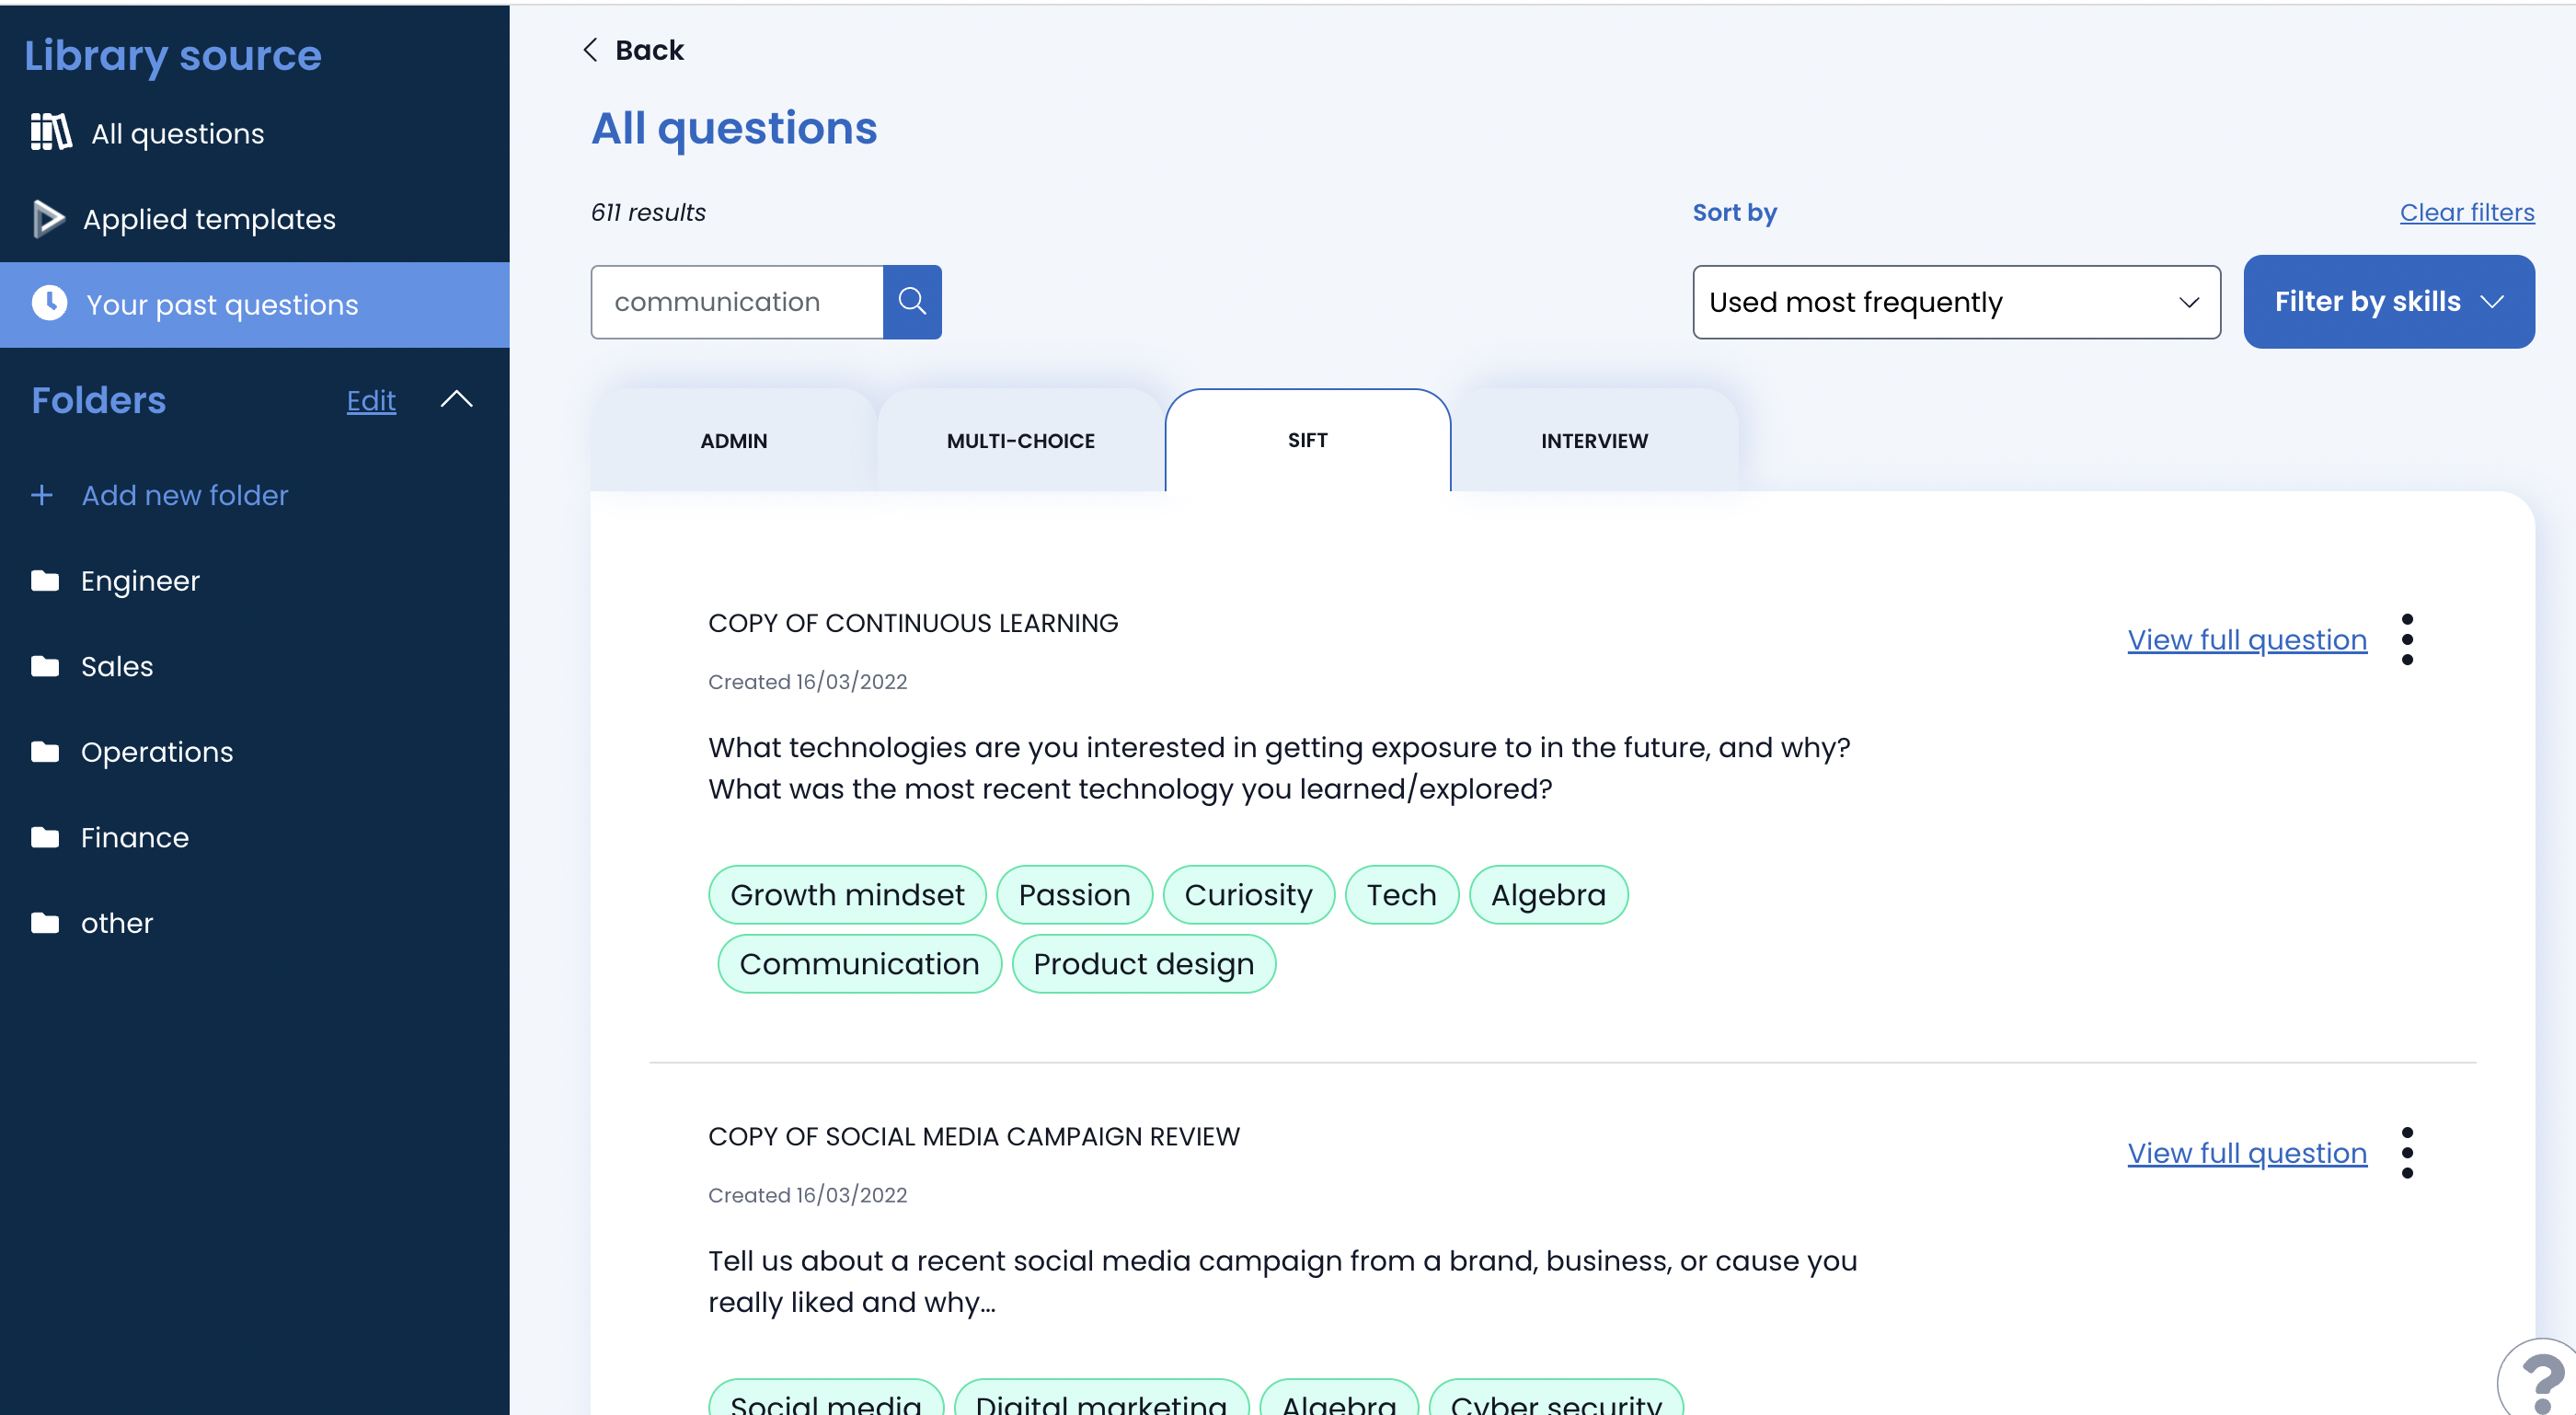Open the Sort by dropdown

pyautogui.click(x=1955, y=302)
